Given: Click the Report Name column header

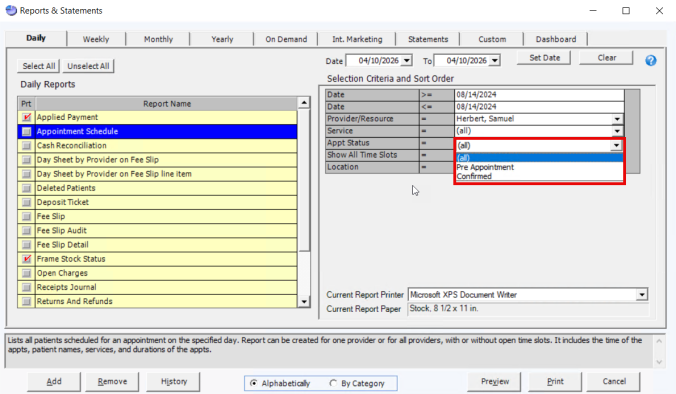Looking at the screenshot, I should (x=167, y=104).
